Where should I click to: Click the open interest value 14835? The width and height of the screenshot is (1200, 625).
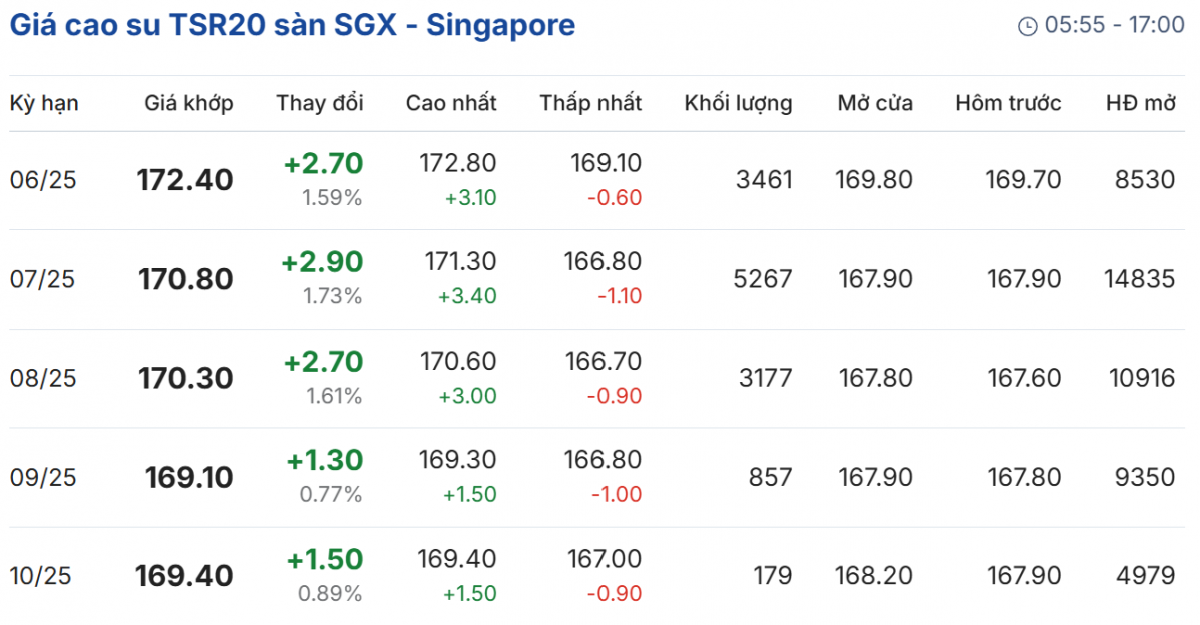point(1140,279)
